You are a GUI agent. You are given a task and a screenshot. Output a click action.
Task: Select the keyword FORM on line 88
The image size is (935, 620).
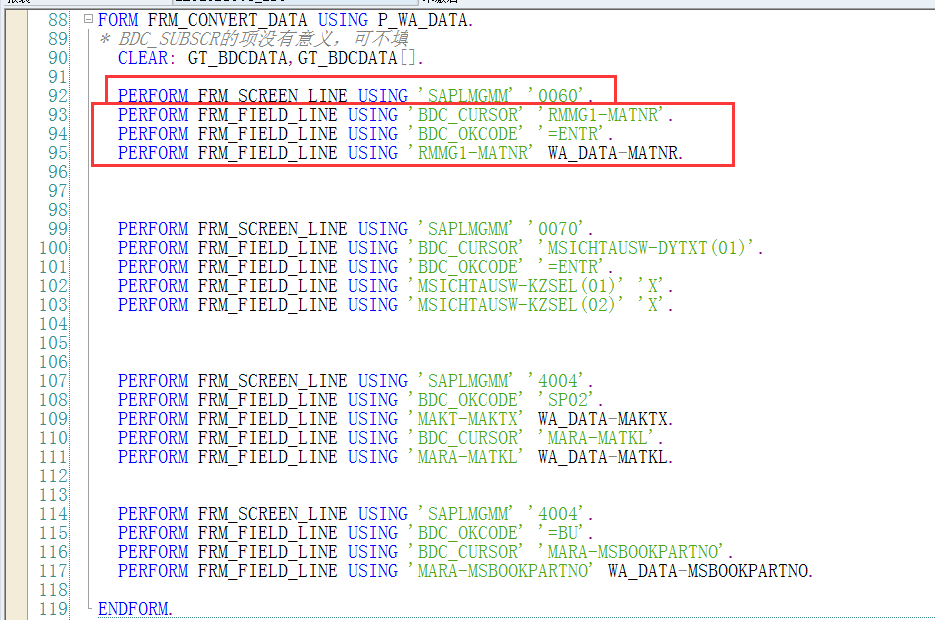click(117, 19)
